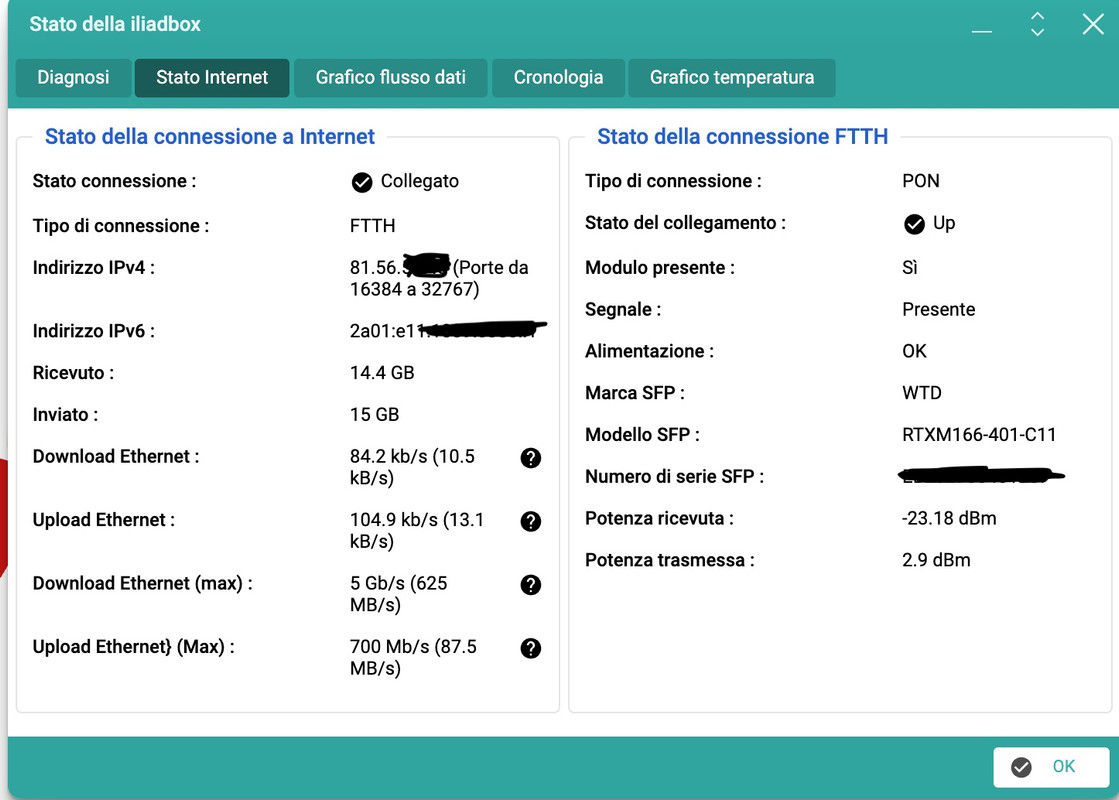The height and width of the screenshot is (800, 1119).
Task: Click the Upload Ethernet} (Max) label
Action: 133,647
